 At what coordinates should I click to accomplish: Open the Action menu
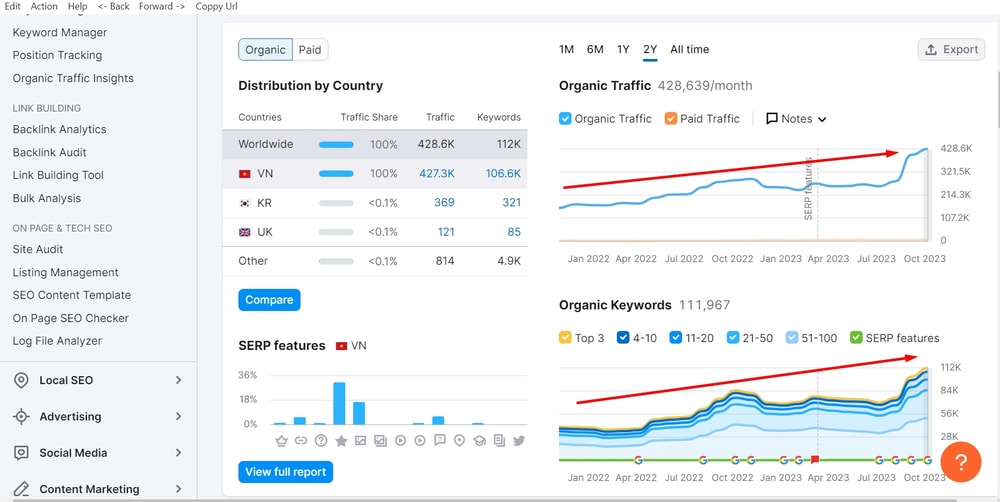click(44, 6)
